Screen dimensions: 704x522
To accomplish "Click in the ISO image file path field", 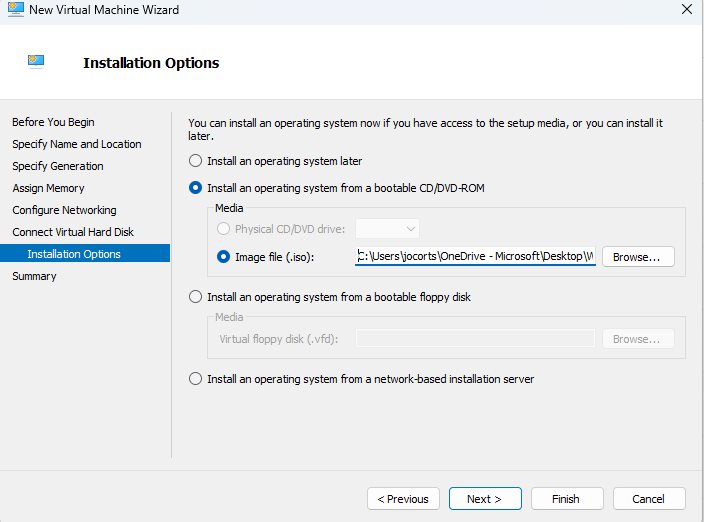I will 475,257.
